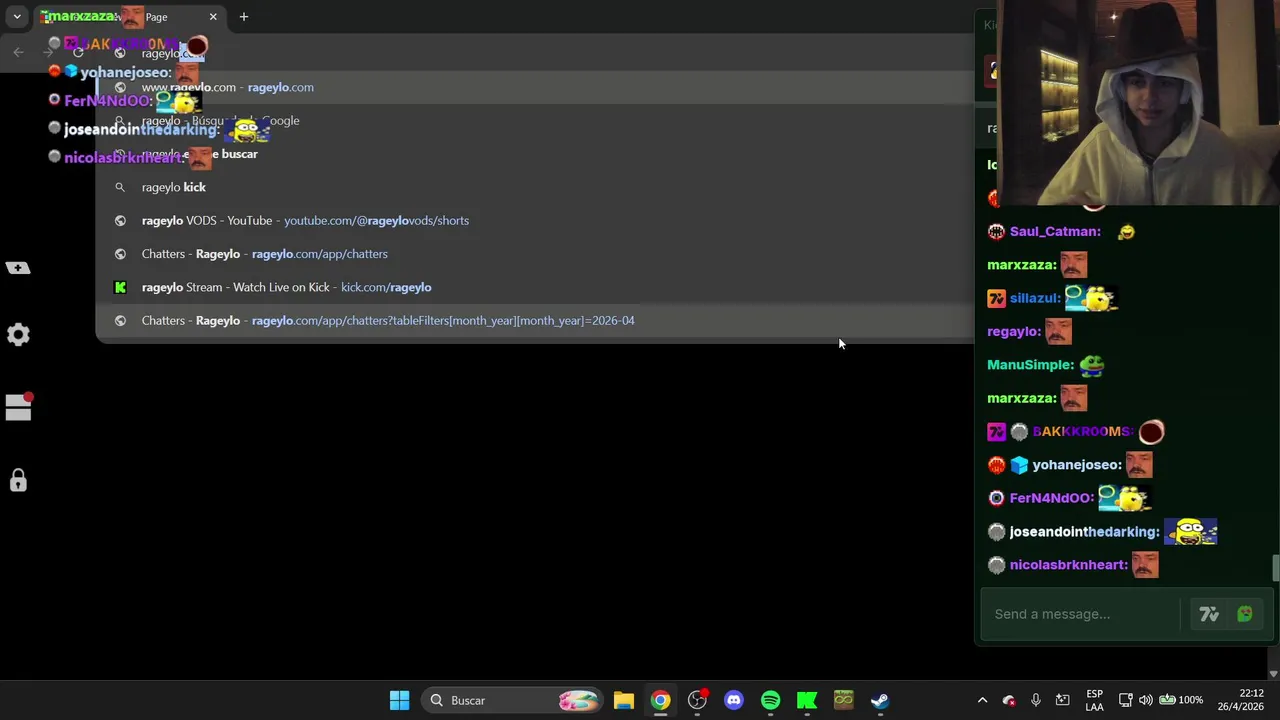Select www.rageylo.com autocomplete suggestion

point(534,87)
